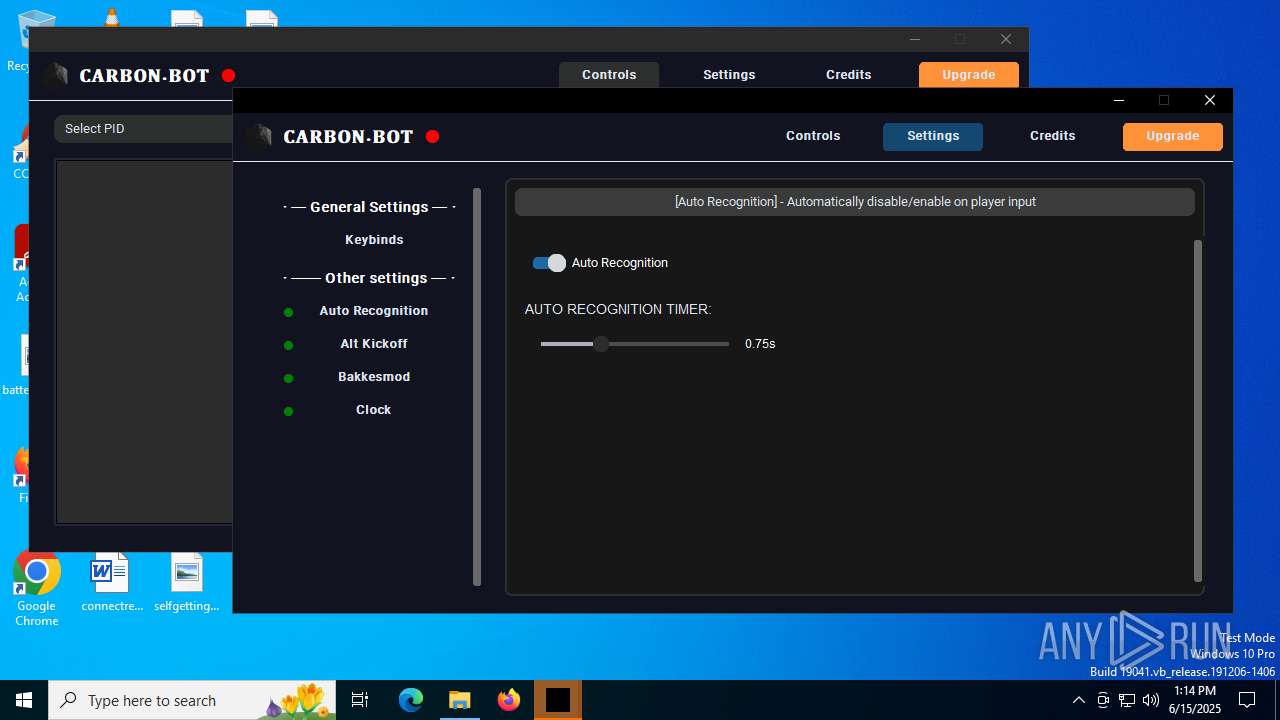
Task: Click the network icon in system tray
Action: (1127, 700)
